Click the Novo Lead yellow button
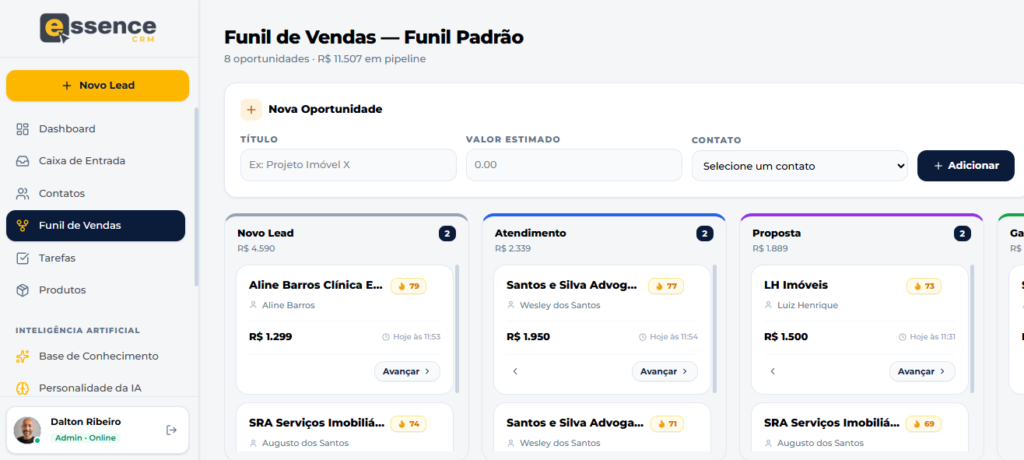1024x460 pixels. pyautogui.click(x=97, y=86)
